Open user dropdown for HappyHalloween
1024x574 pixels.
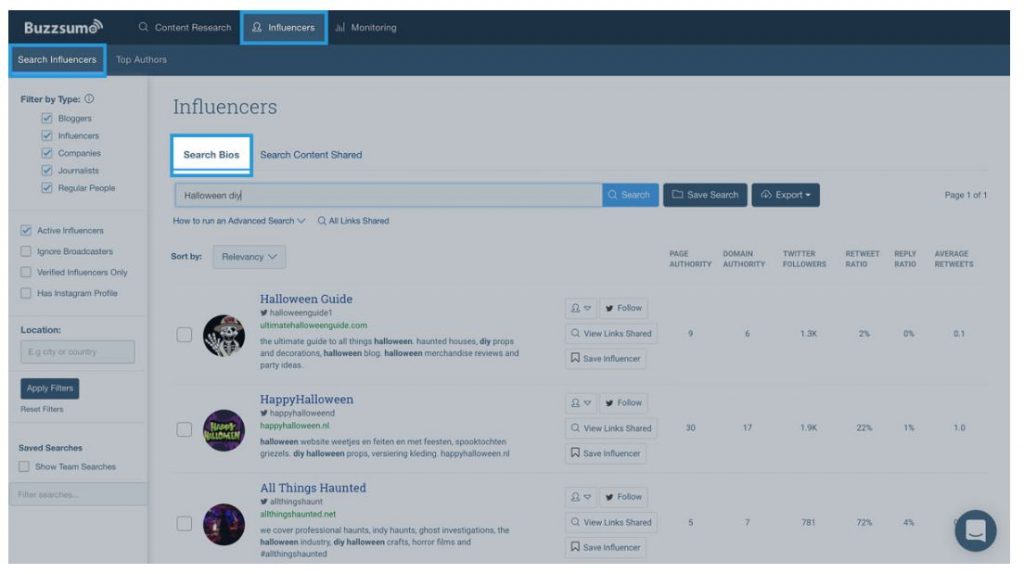(580, 402)
